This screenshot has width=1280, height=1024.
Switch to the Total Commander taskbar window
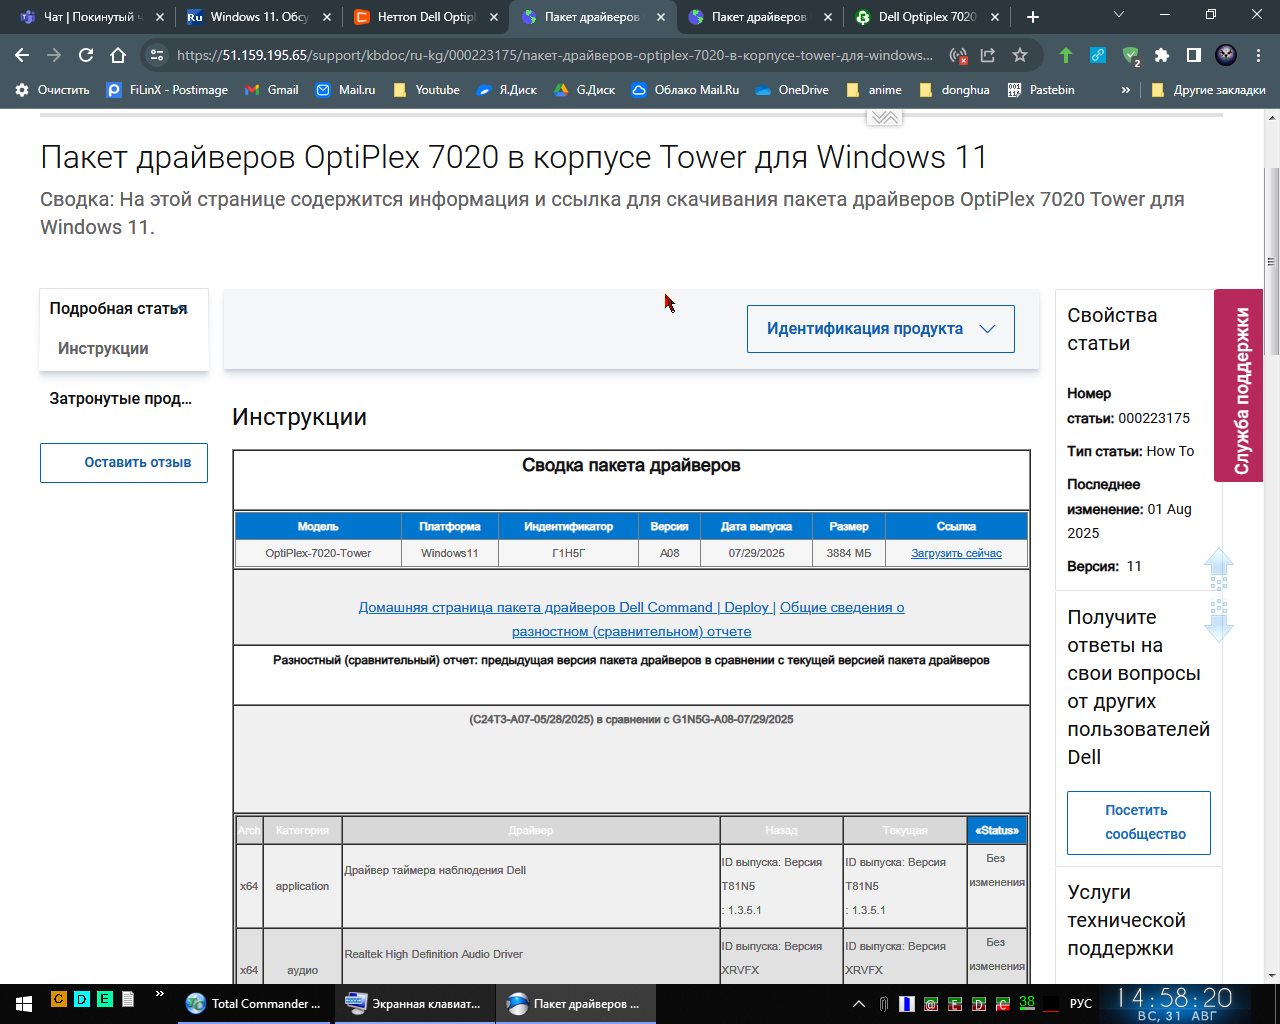coord(256,1003)
